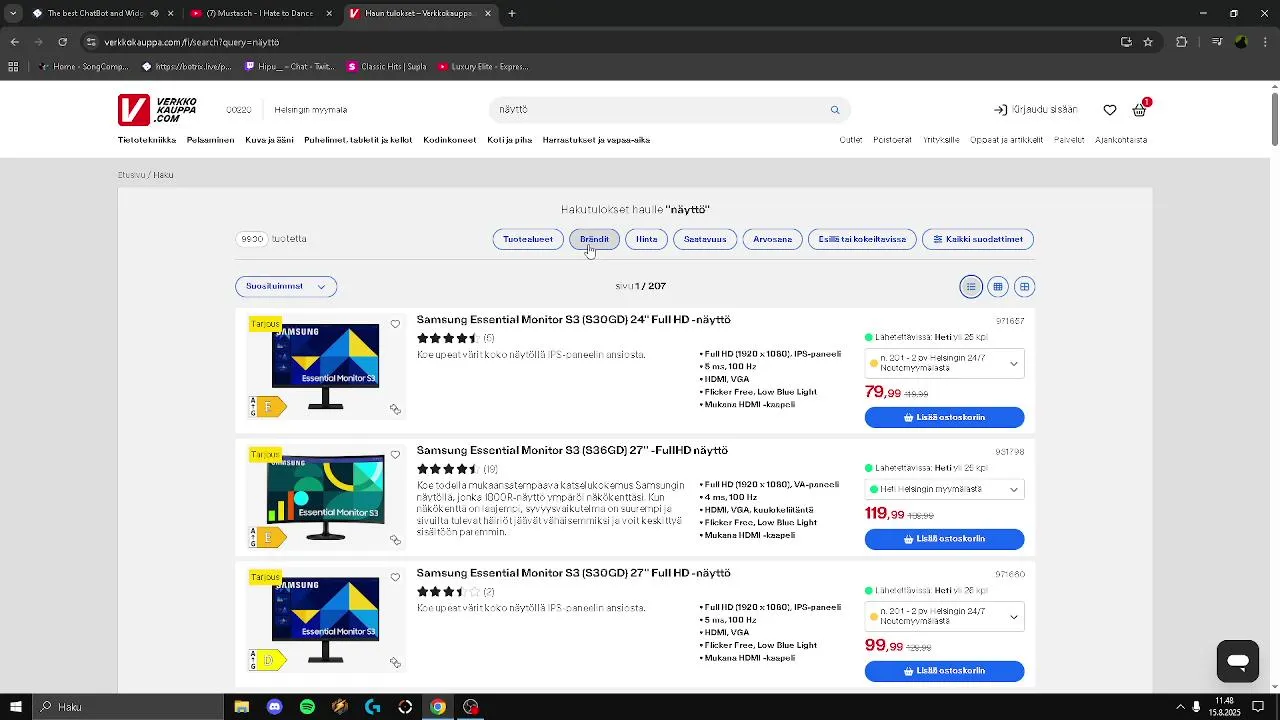Click the search magnifier icon

coord(835,110)
